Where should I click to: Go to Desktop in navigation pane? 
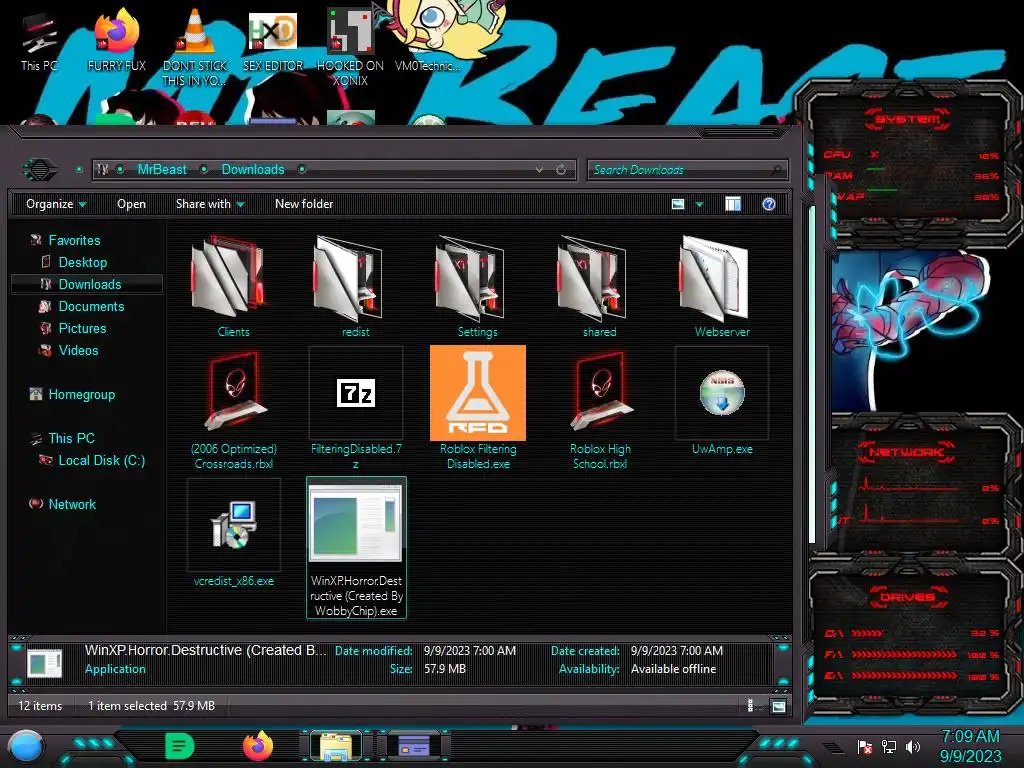coord(82,263)
